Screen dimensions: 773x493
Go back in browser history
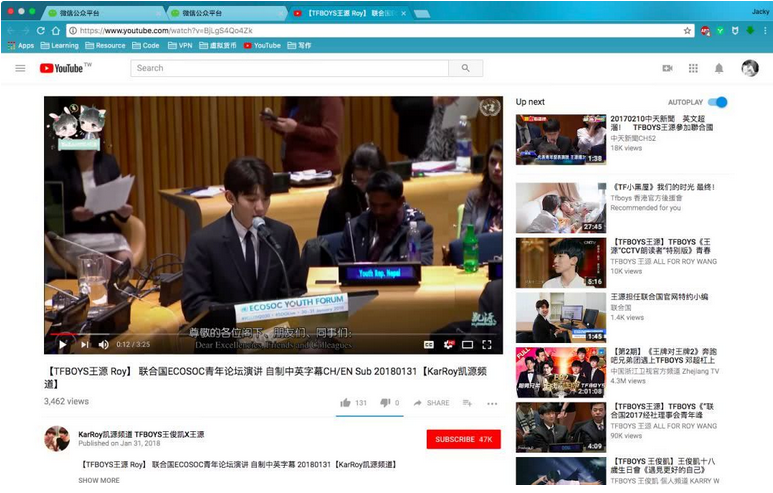[11, 31]
